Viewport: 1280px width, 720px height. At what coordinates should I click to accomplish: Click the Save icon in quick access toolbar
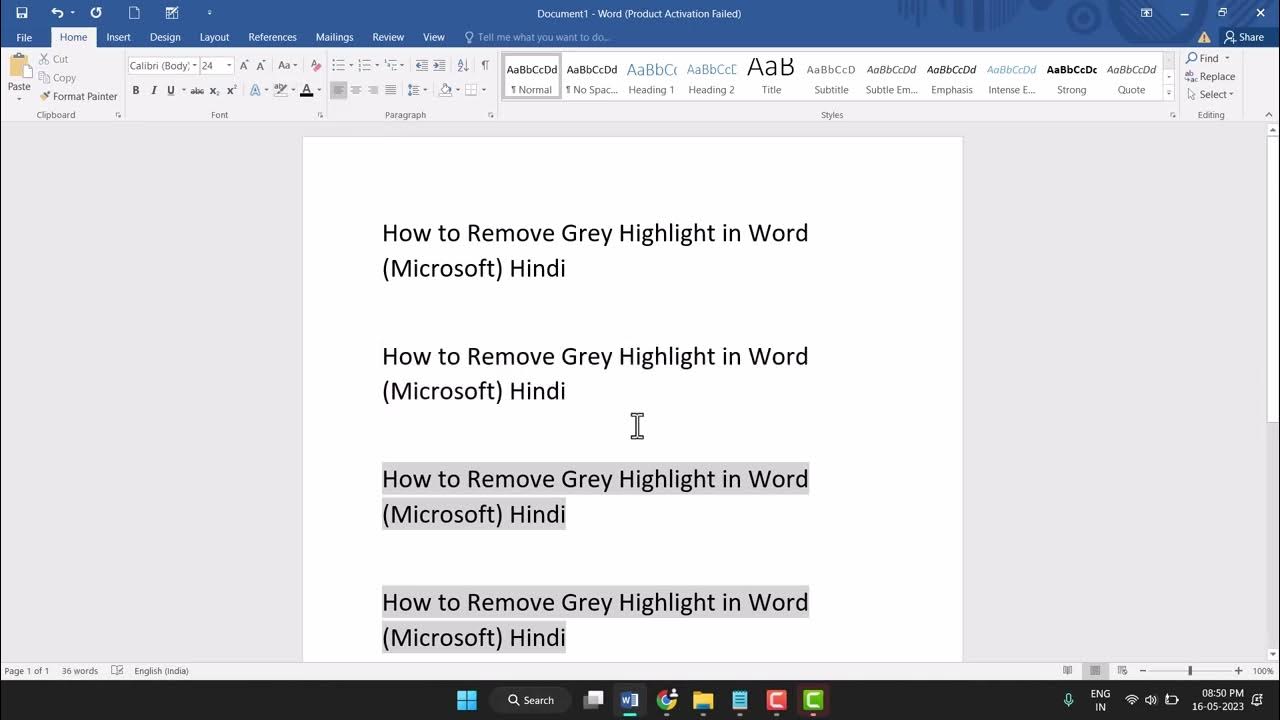[x=22, y=13]
